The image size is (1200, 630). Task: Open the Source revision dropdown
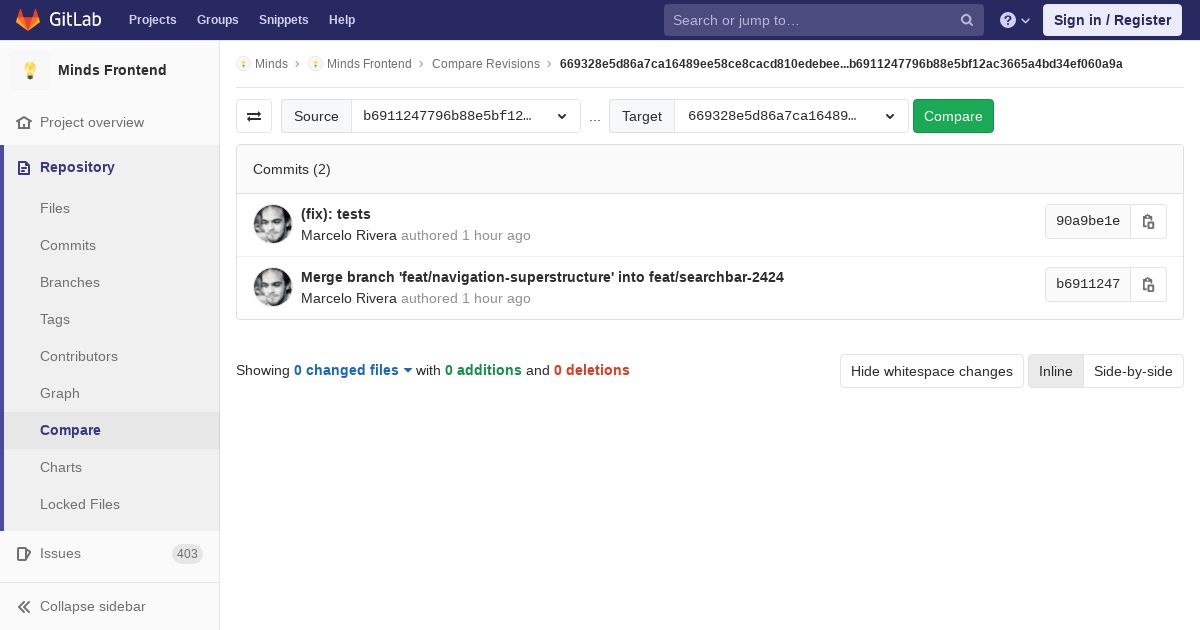(465, 116)
